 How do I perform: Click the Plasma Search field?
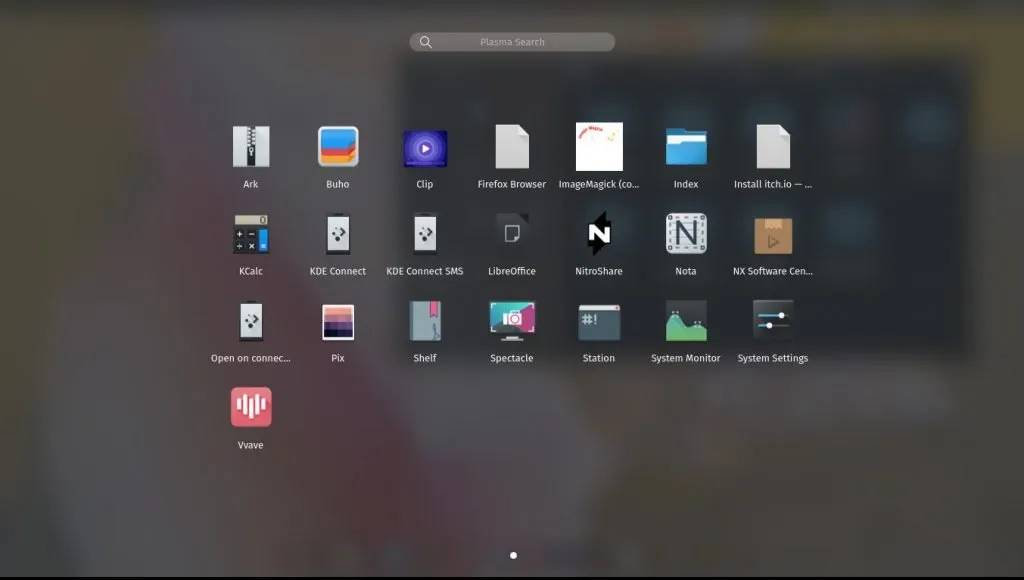click(511, 41)
